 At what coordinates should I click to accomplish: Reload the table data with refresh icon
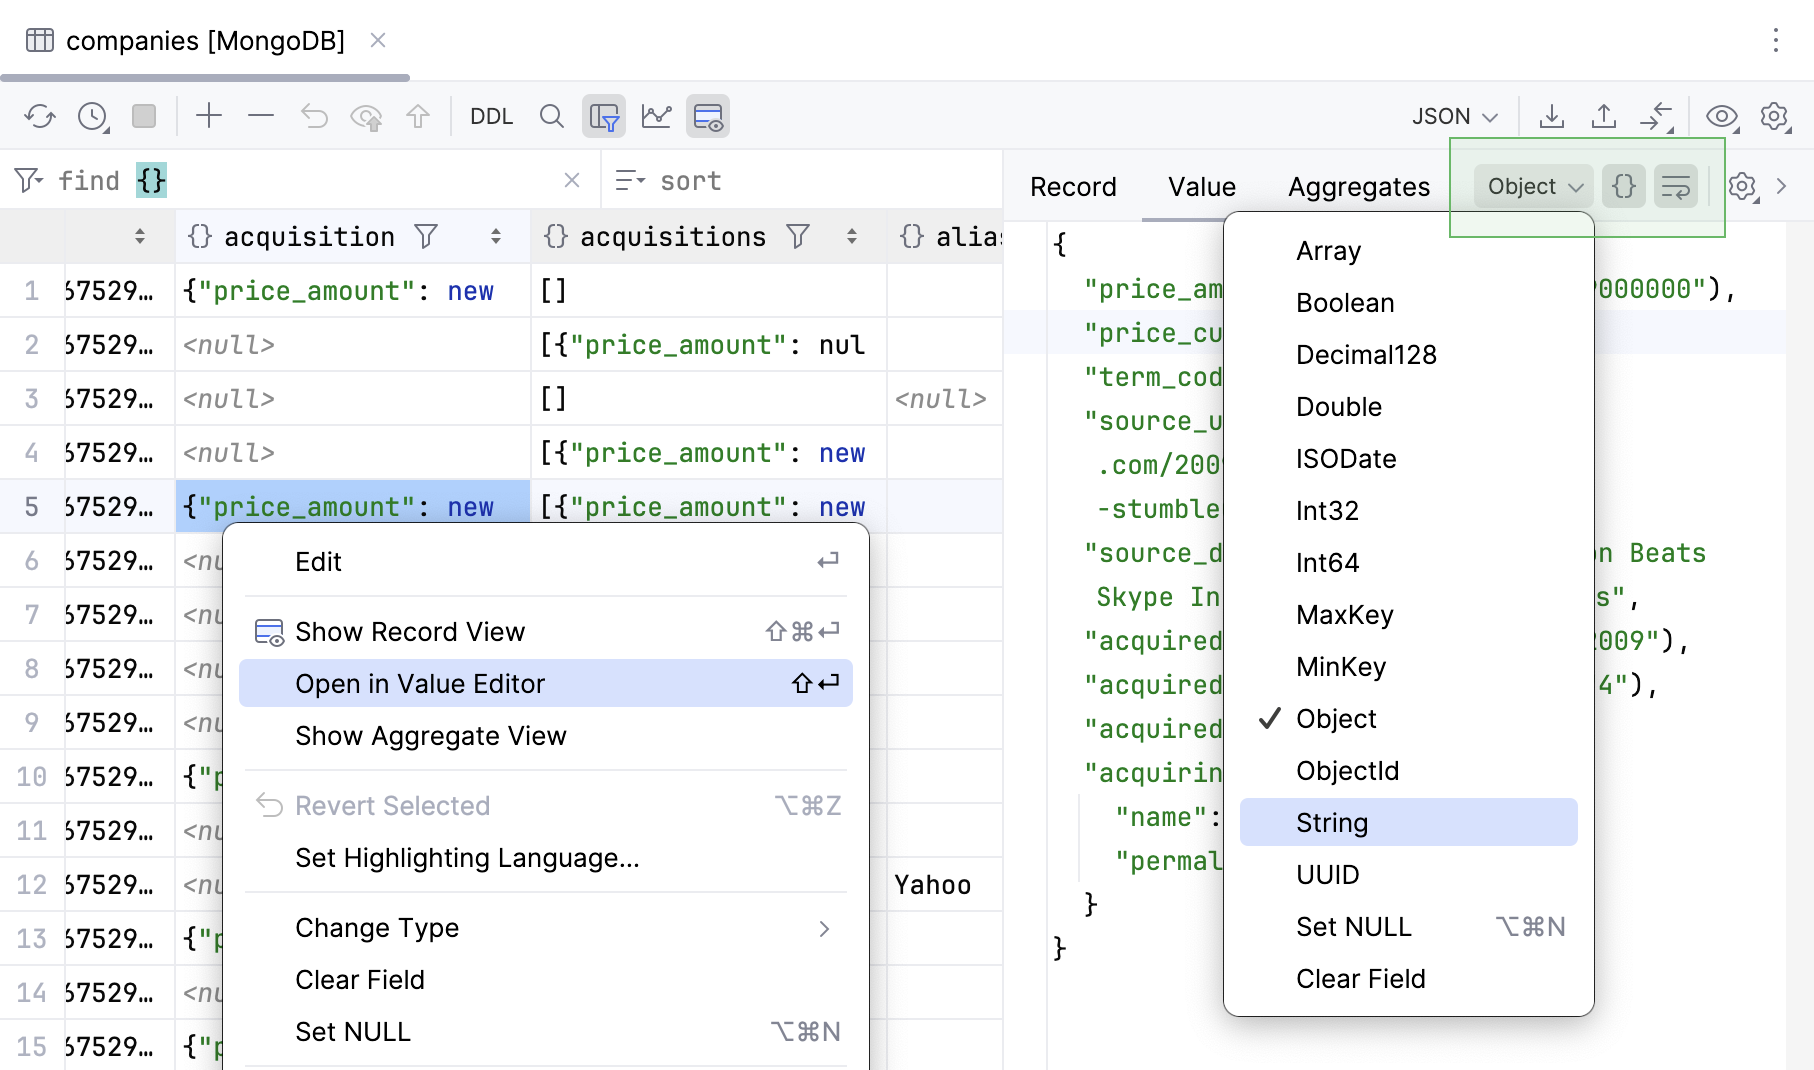(40, 115)
